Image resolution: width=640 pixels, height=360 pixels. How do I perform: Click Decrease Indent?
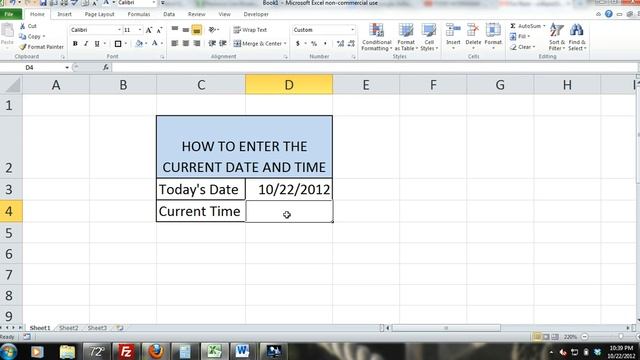pyautogui.click(x=212, y=43)
